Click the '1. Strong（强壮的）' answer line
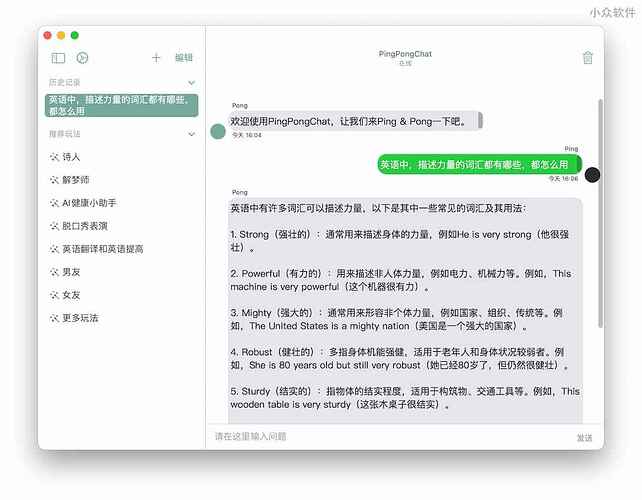This screenshot has width=642, height=500. (x=400, y=241)
